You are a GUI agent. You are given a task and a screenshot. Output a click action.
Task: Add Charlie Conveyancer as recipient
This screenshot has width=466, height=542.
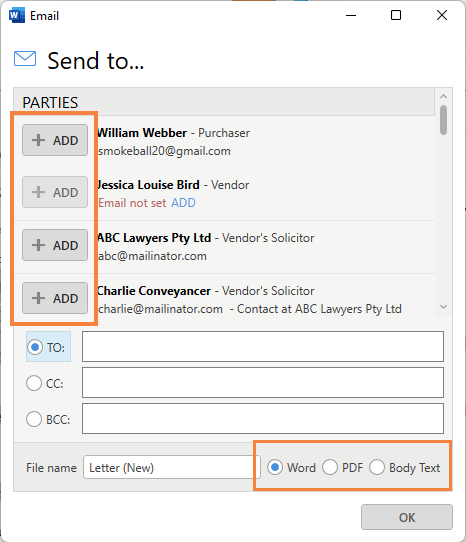tap(55, 298)
